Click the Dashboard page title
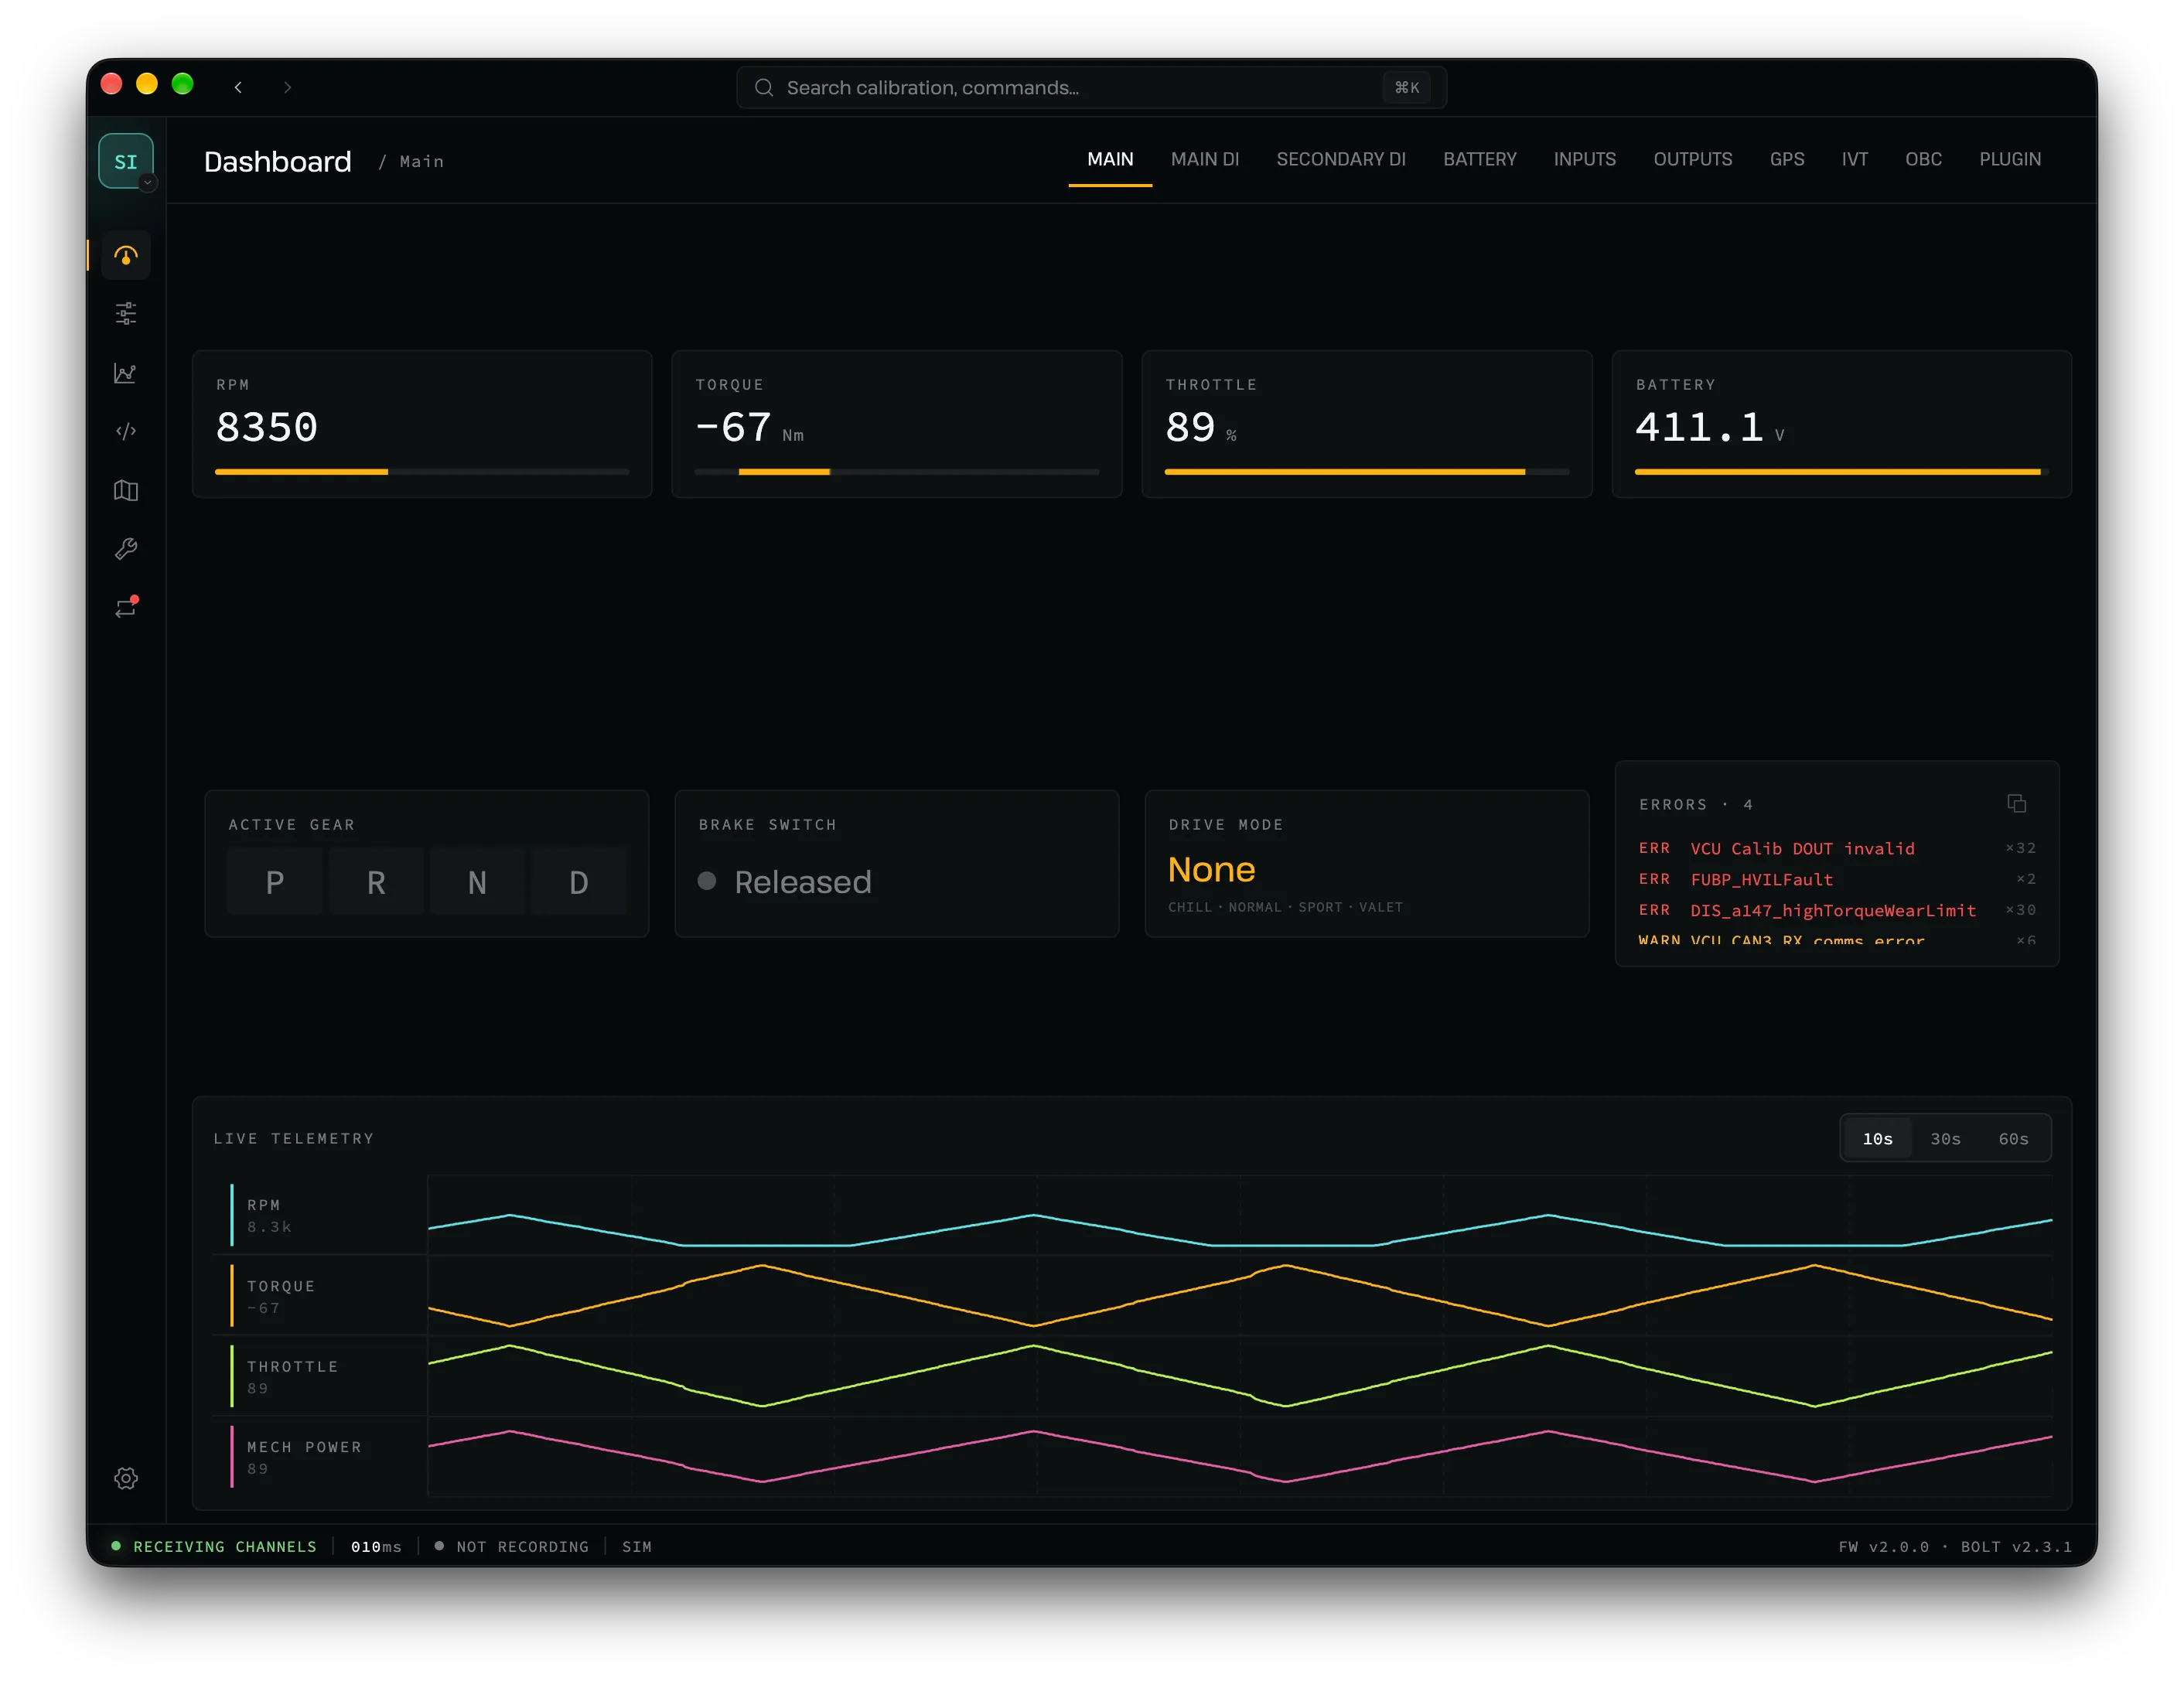 click(278, 161)
